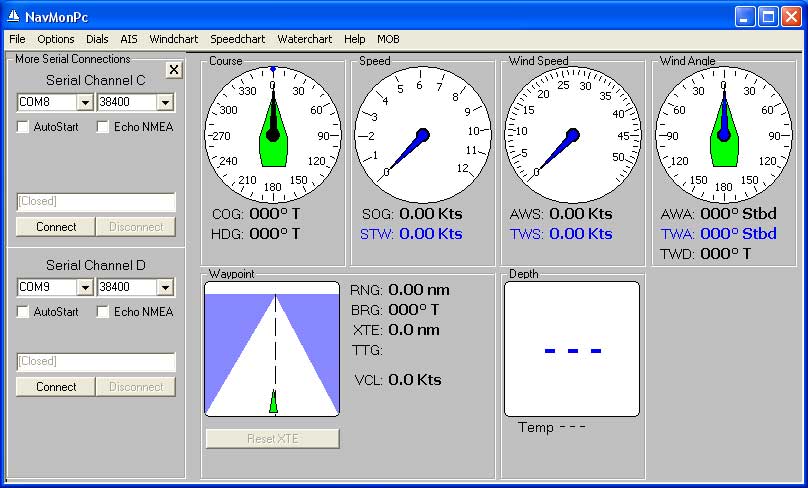
Task: Expand the COM9 port dropdown
Action: click(x=85, y=287)
